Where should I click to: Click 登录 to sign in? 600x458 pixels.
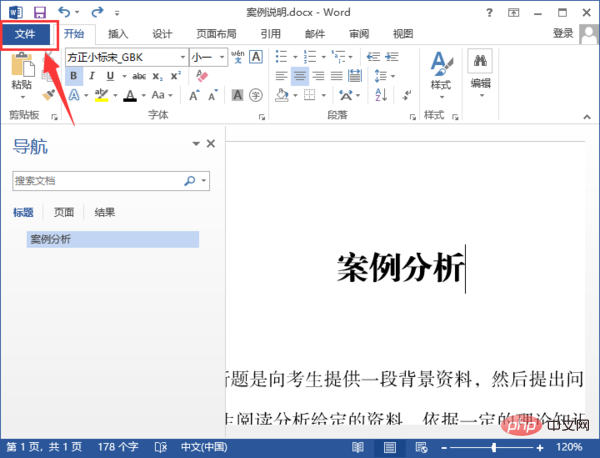click(562, 33)
